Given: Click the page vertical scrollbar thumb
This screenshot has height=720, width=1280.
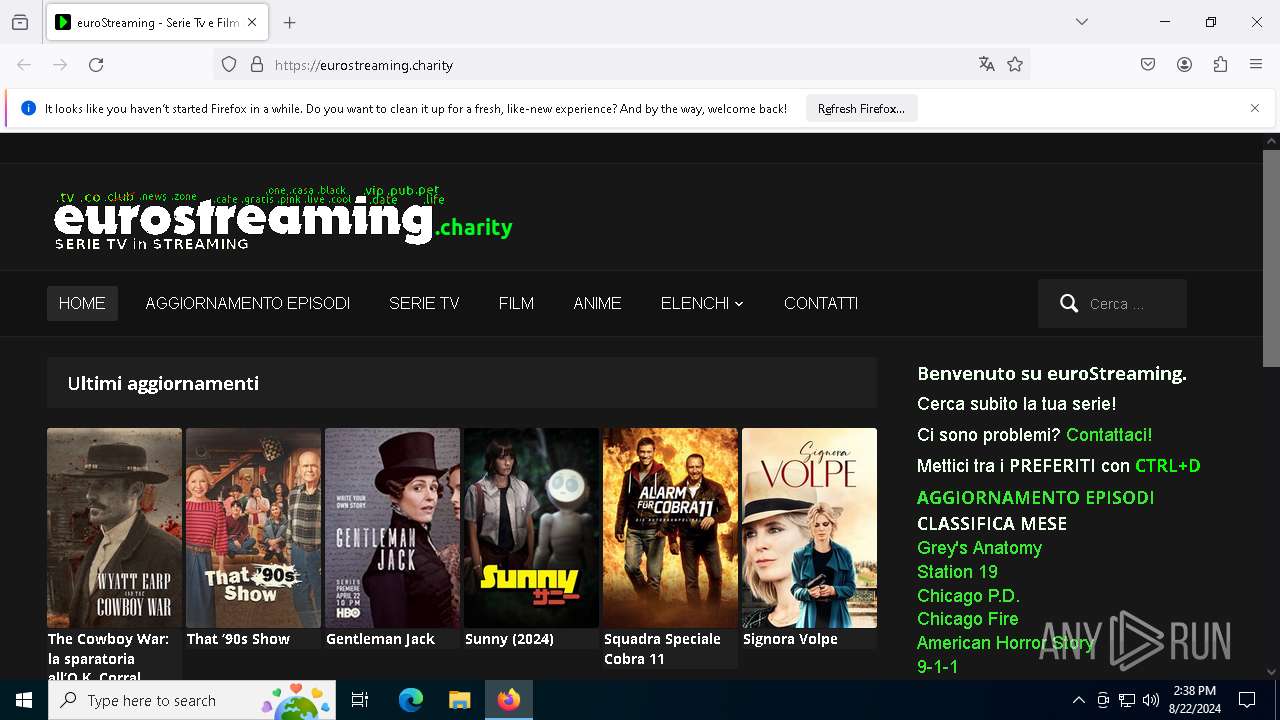Looking at the screenshot, I should [x=1271, y=259].
